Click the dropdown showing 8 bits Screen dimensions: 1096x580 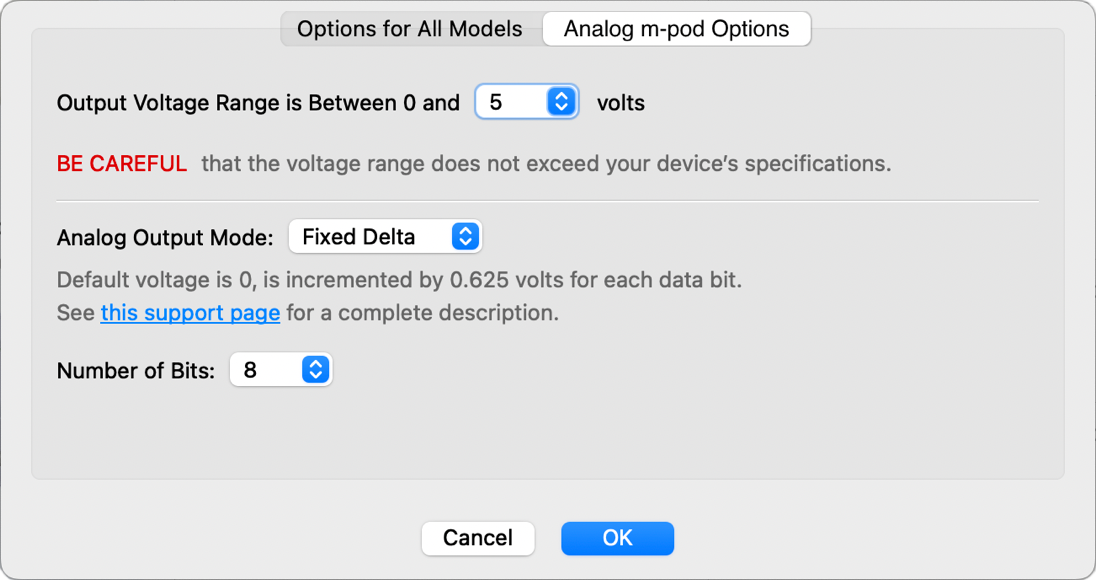click(281, 369)
